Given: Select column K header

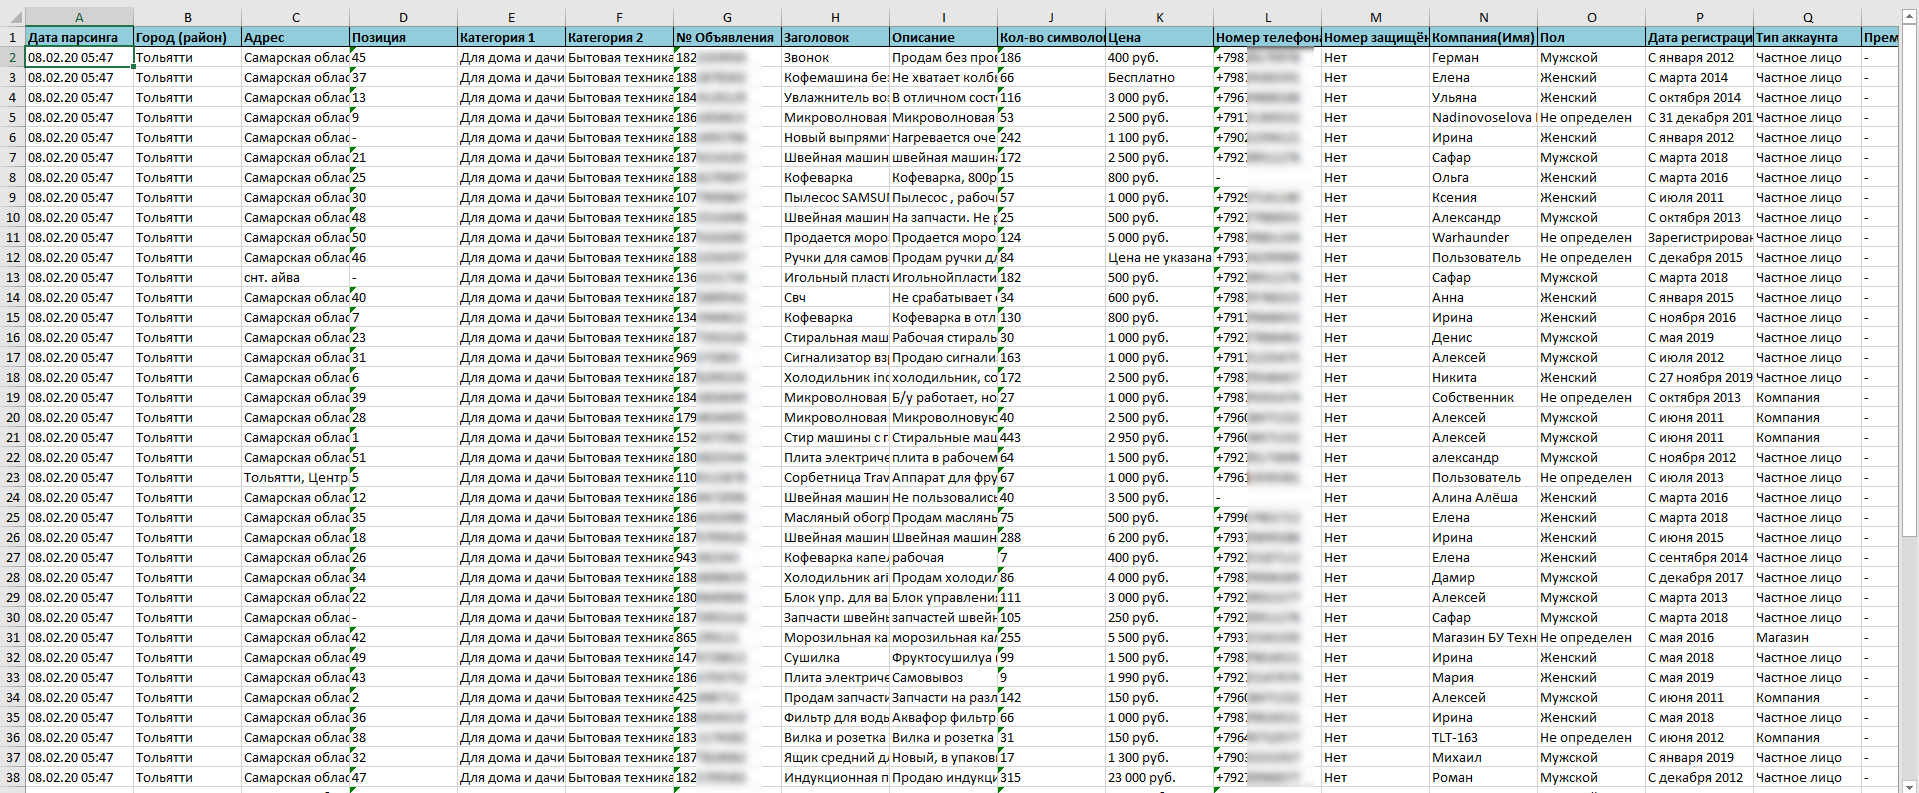Looking at the screenshot, I should 1159,17.
